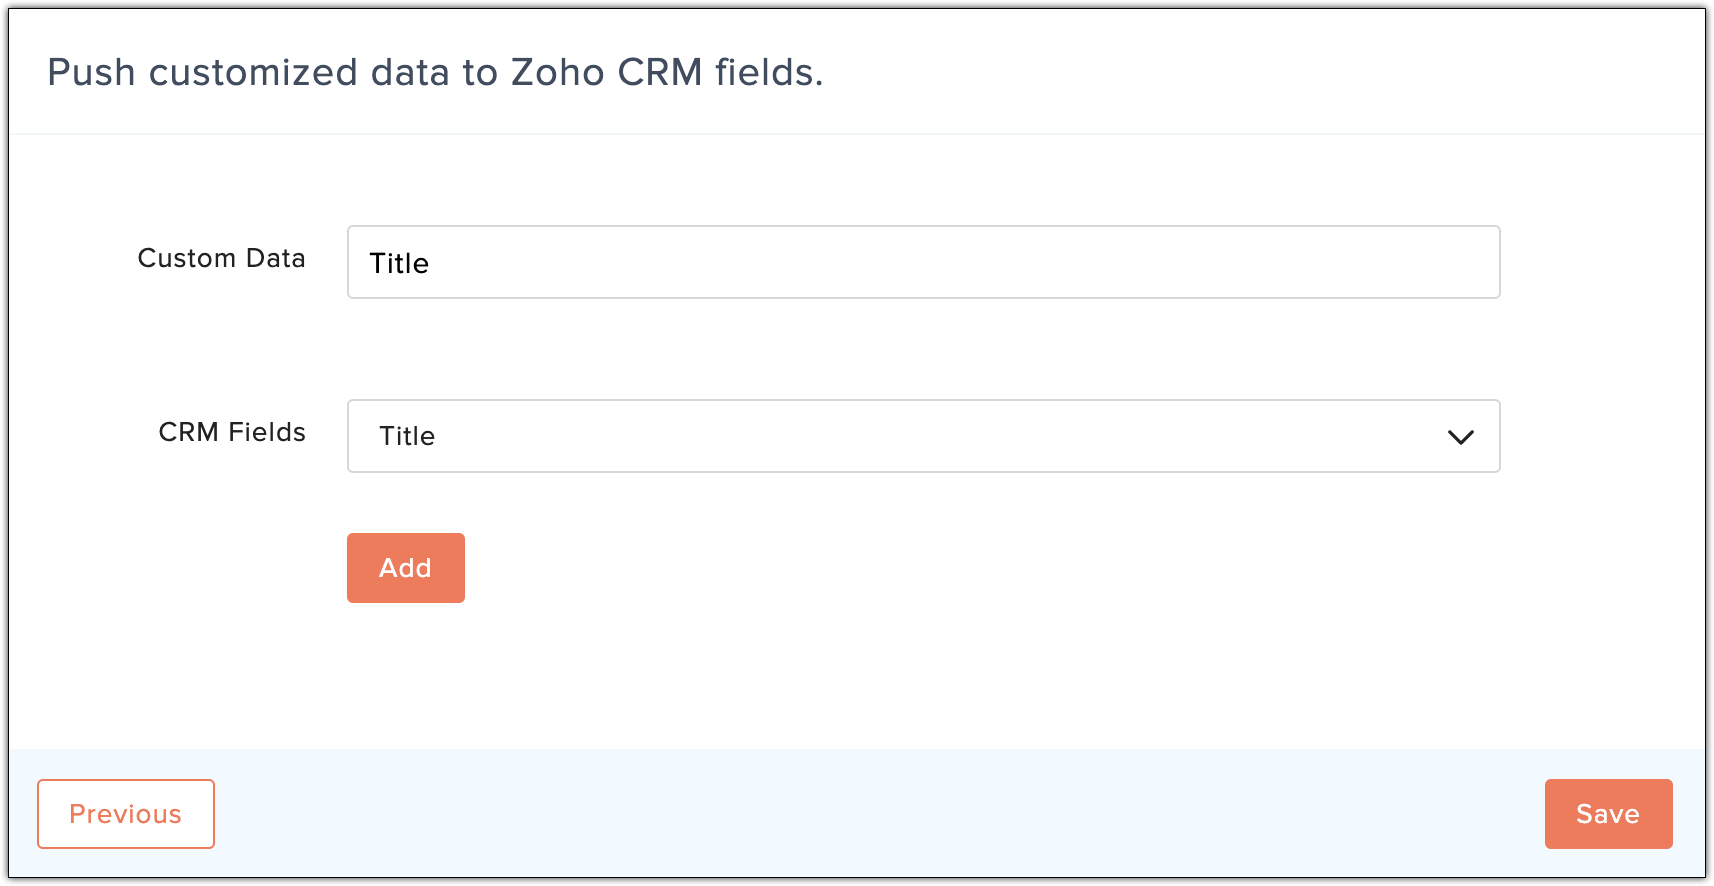Expand the CRM Fields combo box list
The width and height of the screenshot is (1714, 886).
point(923,436)
